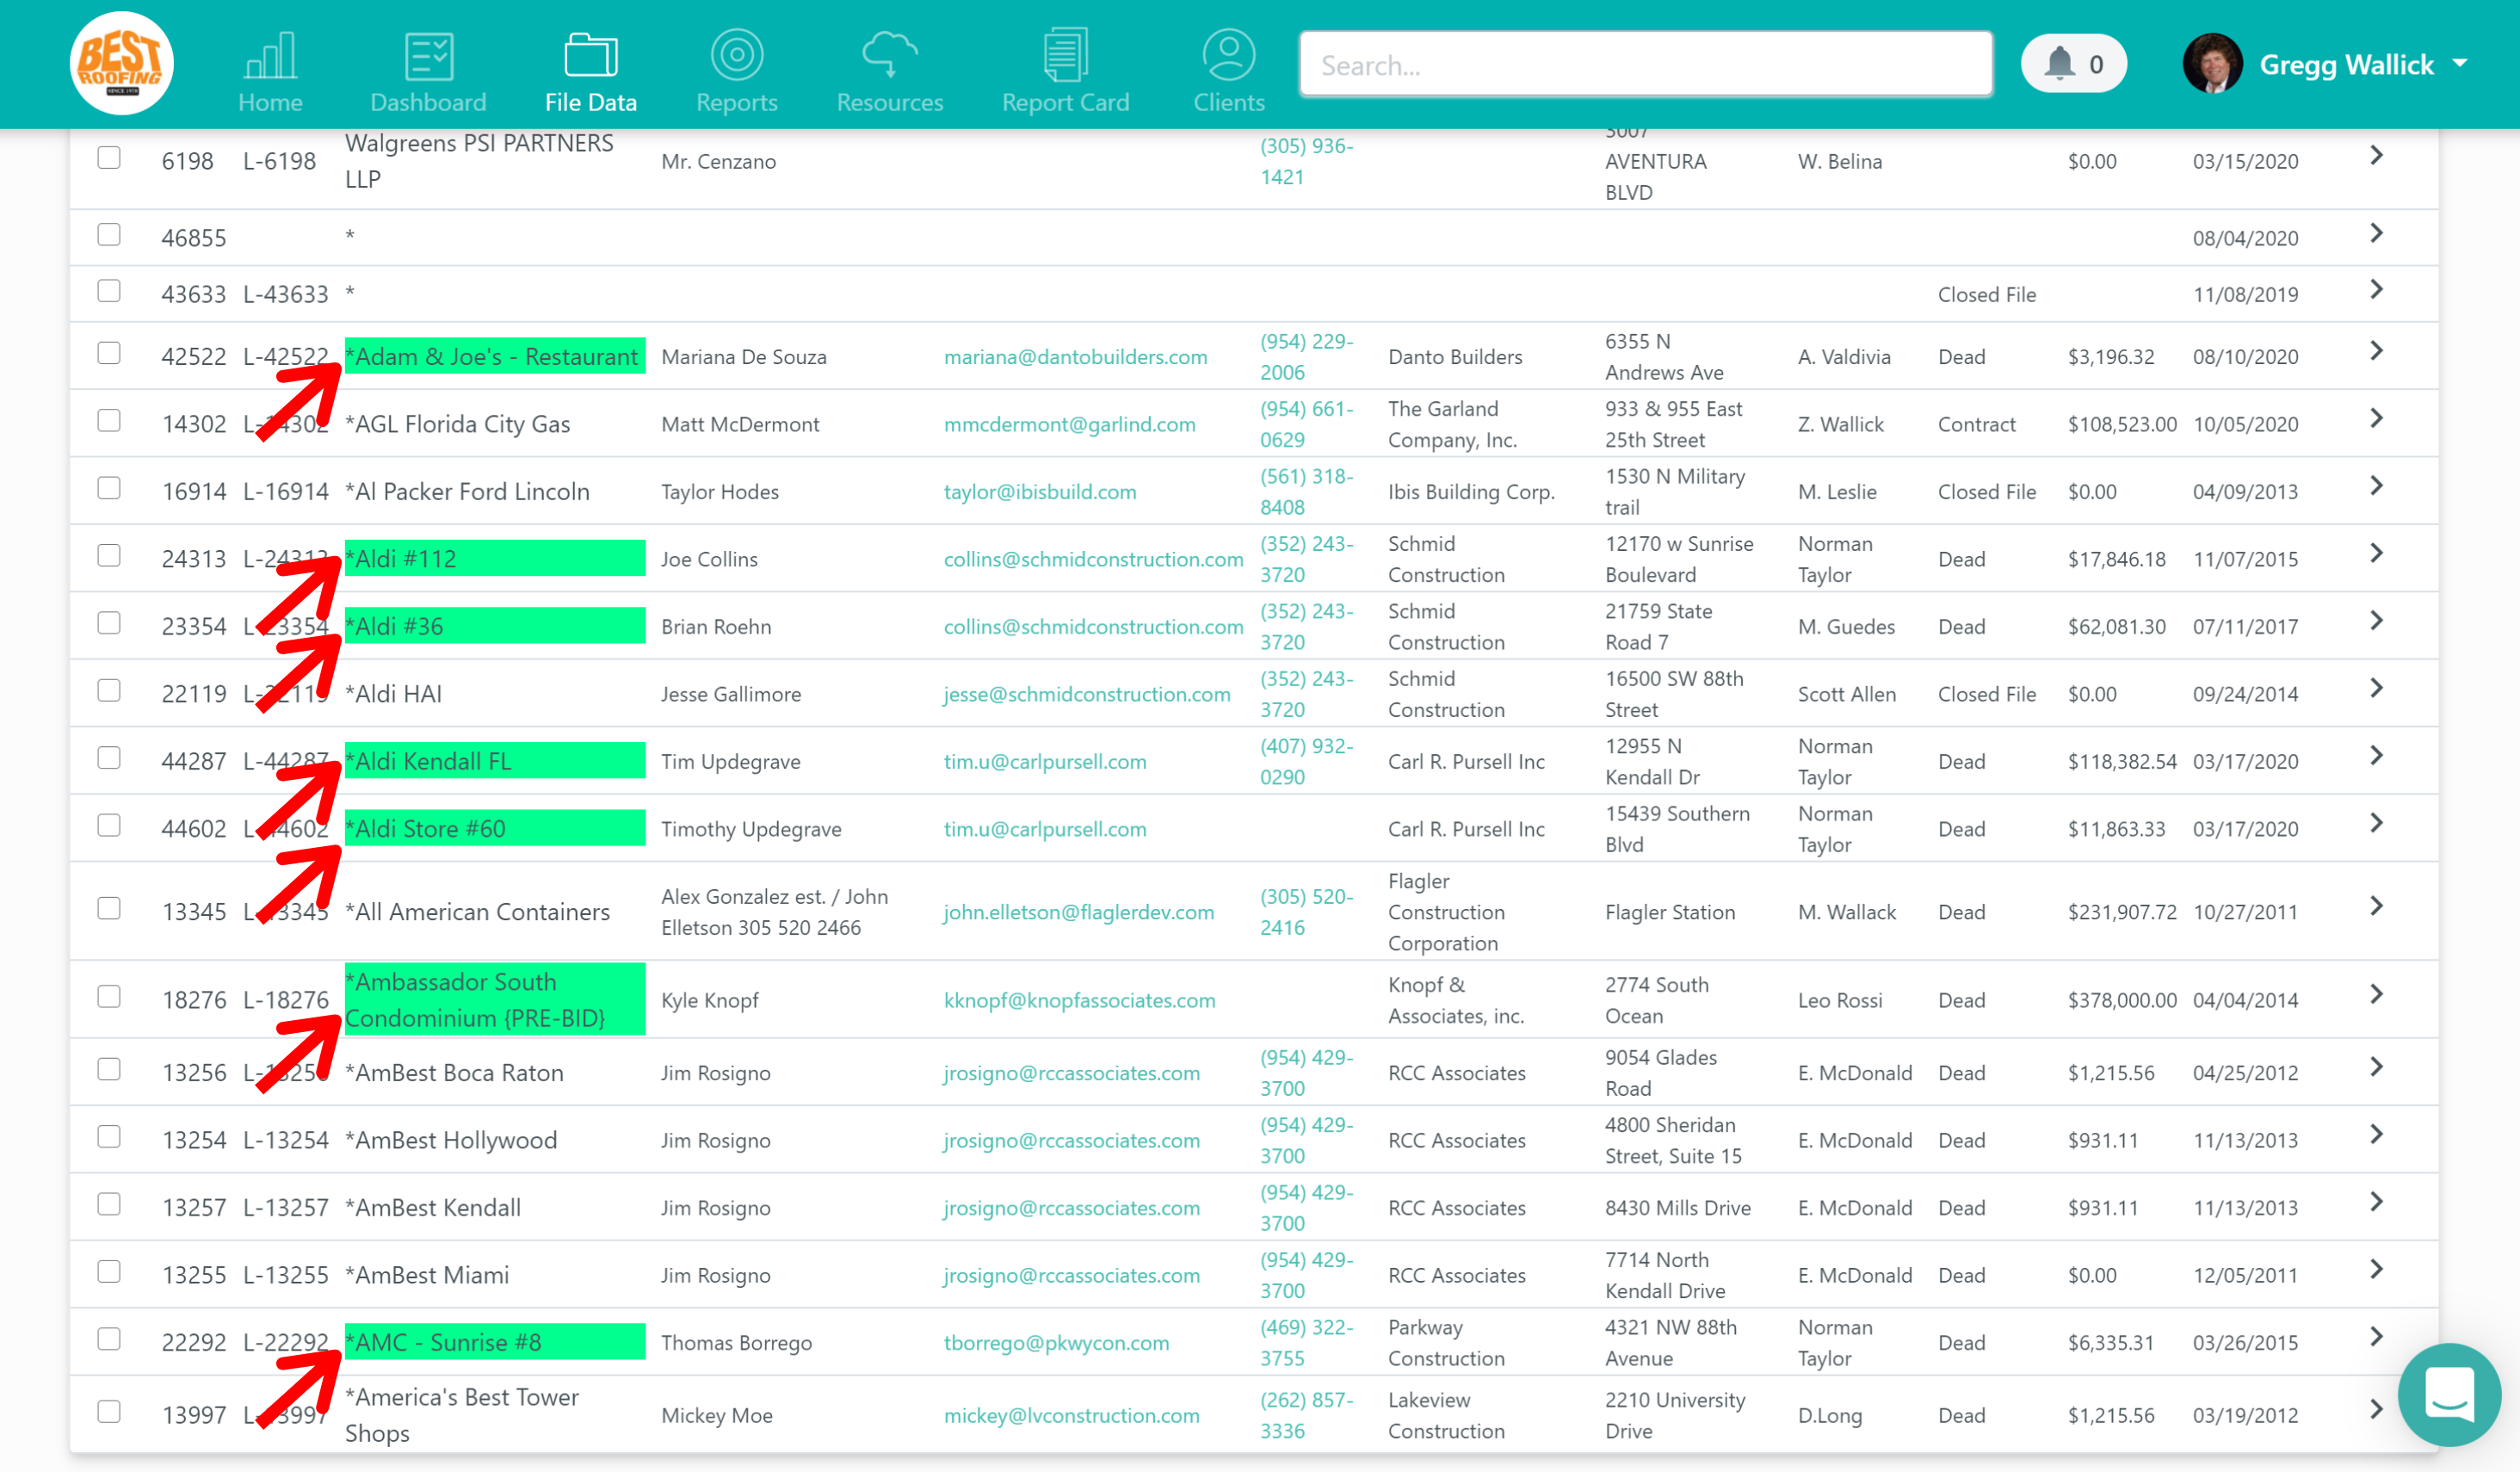Select checkbox for Aldi #36 row
This screenshot has height=1472, width=2520.
tap(109, 623)
